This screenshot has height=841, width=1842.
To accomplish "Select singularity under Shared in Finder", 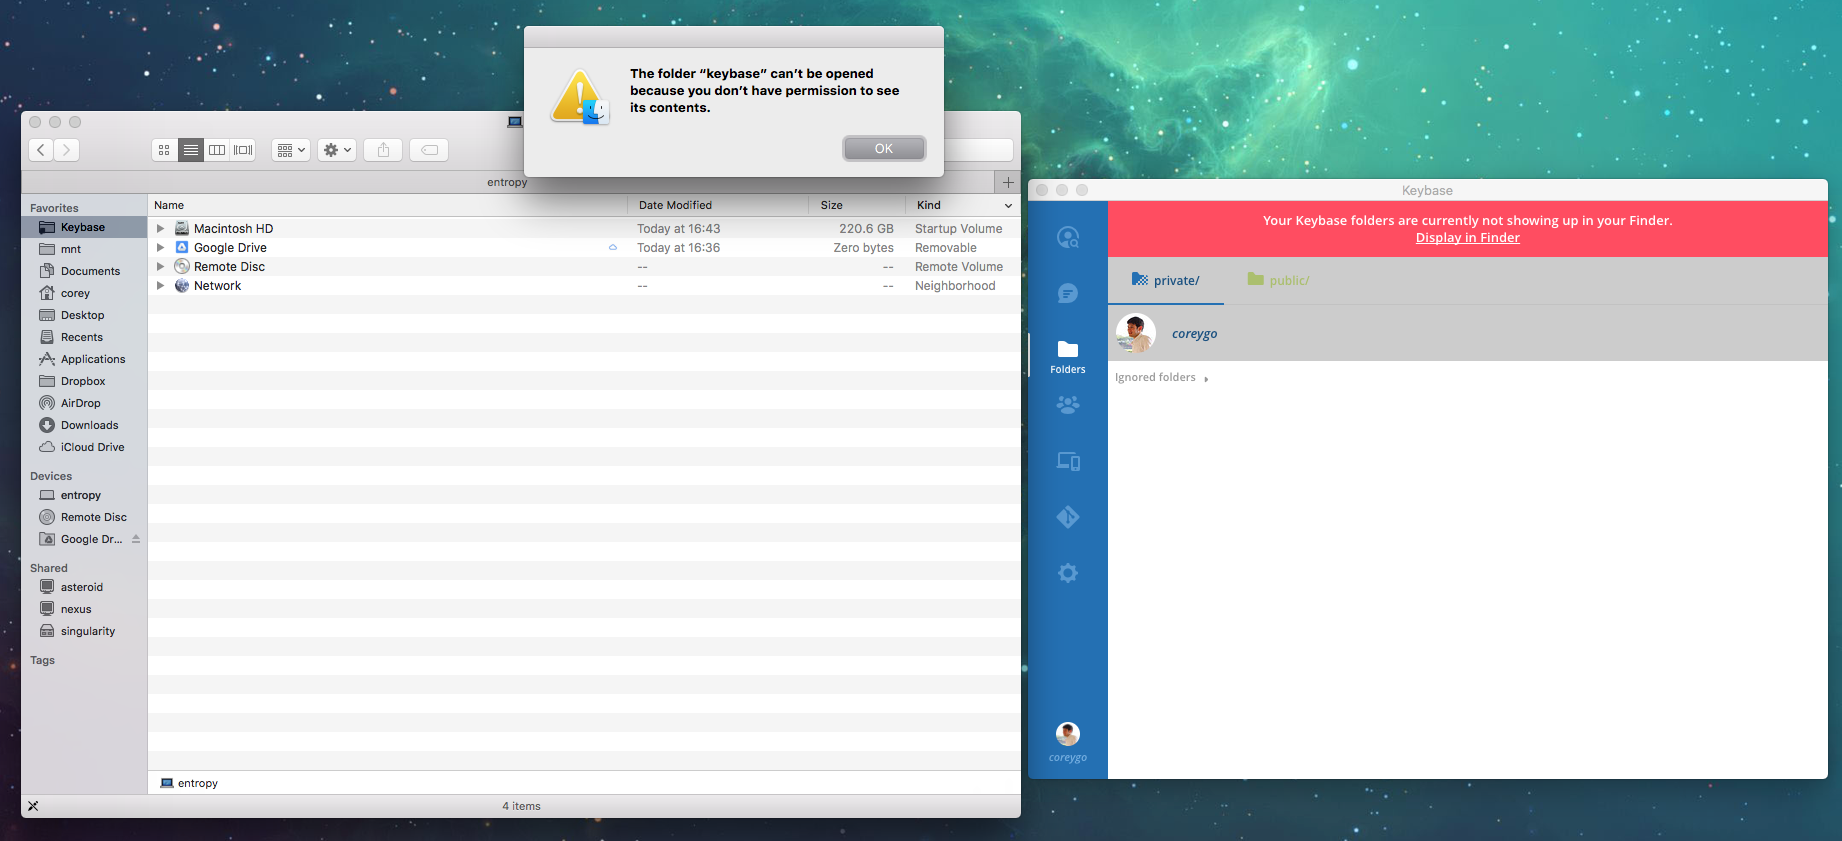I will point(84,632).
